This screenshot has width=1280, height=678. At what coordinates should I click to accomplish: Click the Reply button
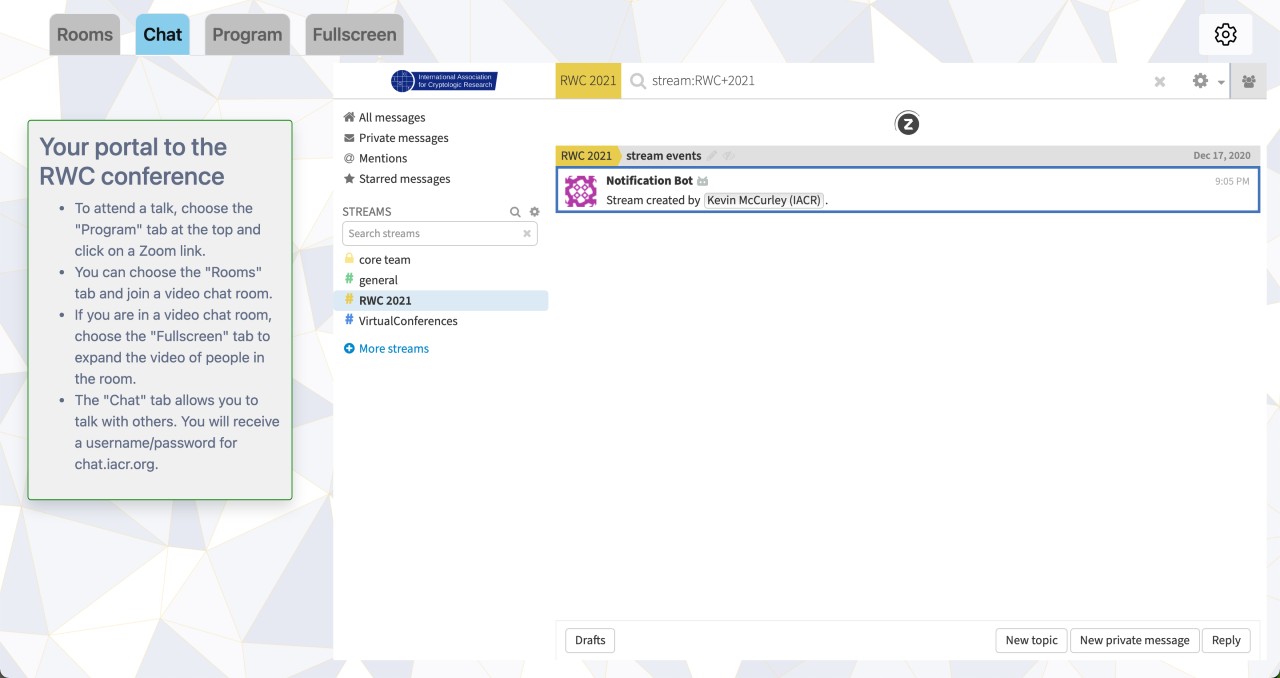(1226, 641)
